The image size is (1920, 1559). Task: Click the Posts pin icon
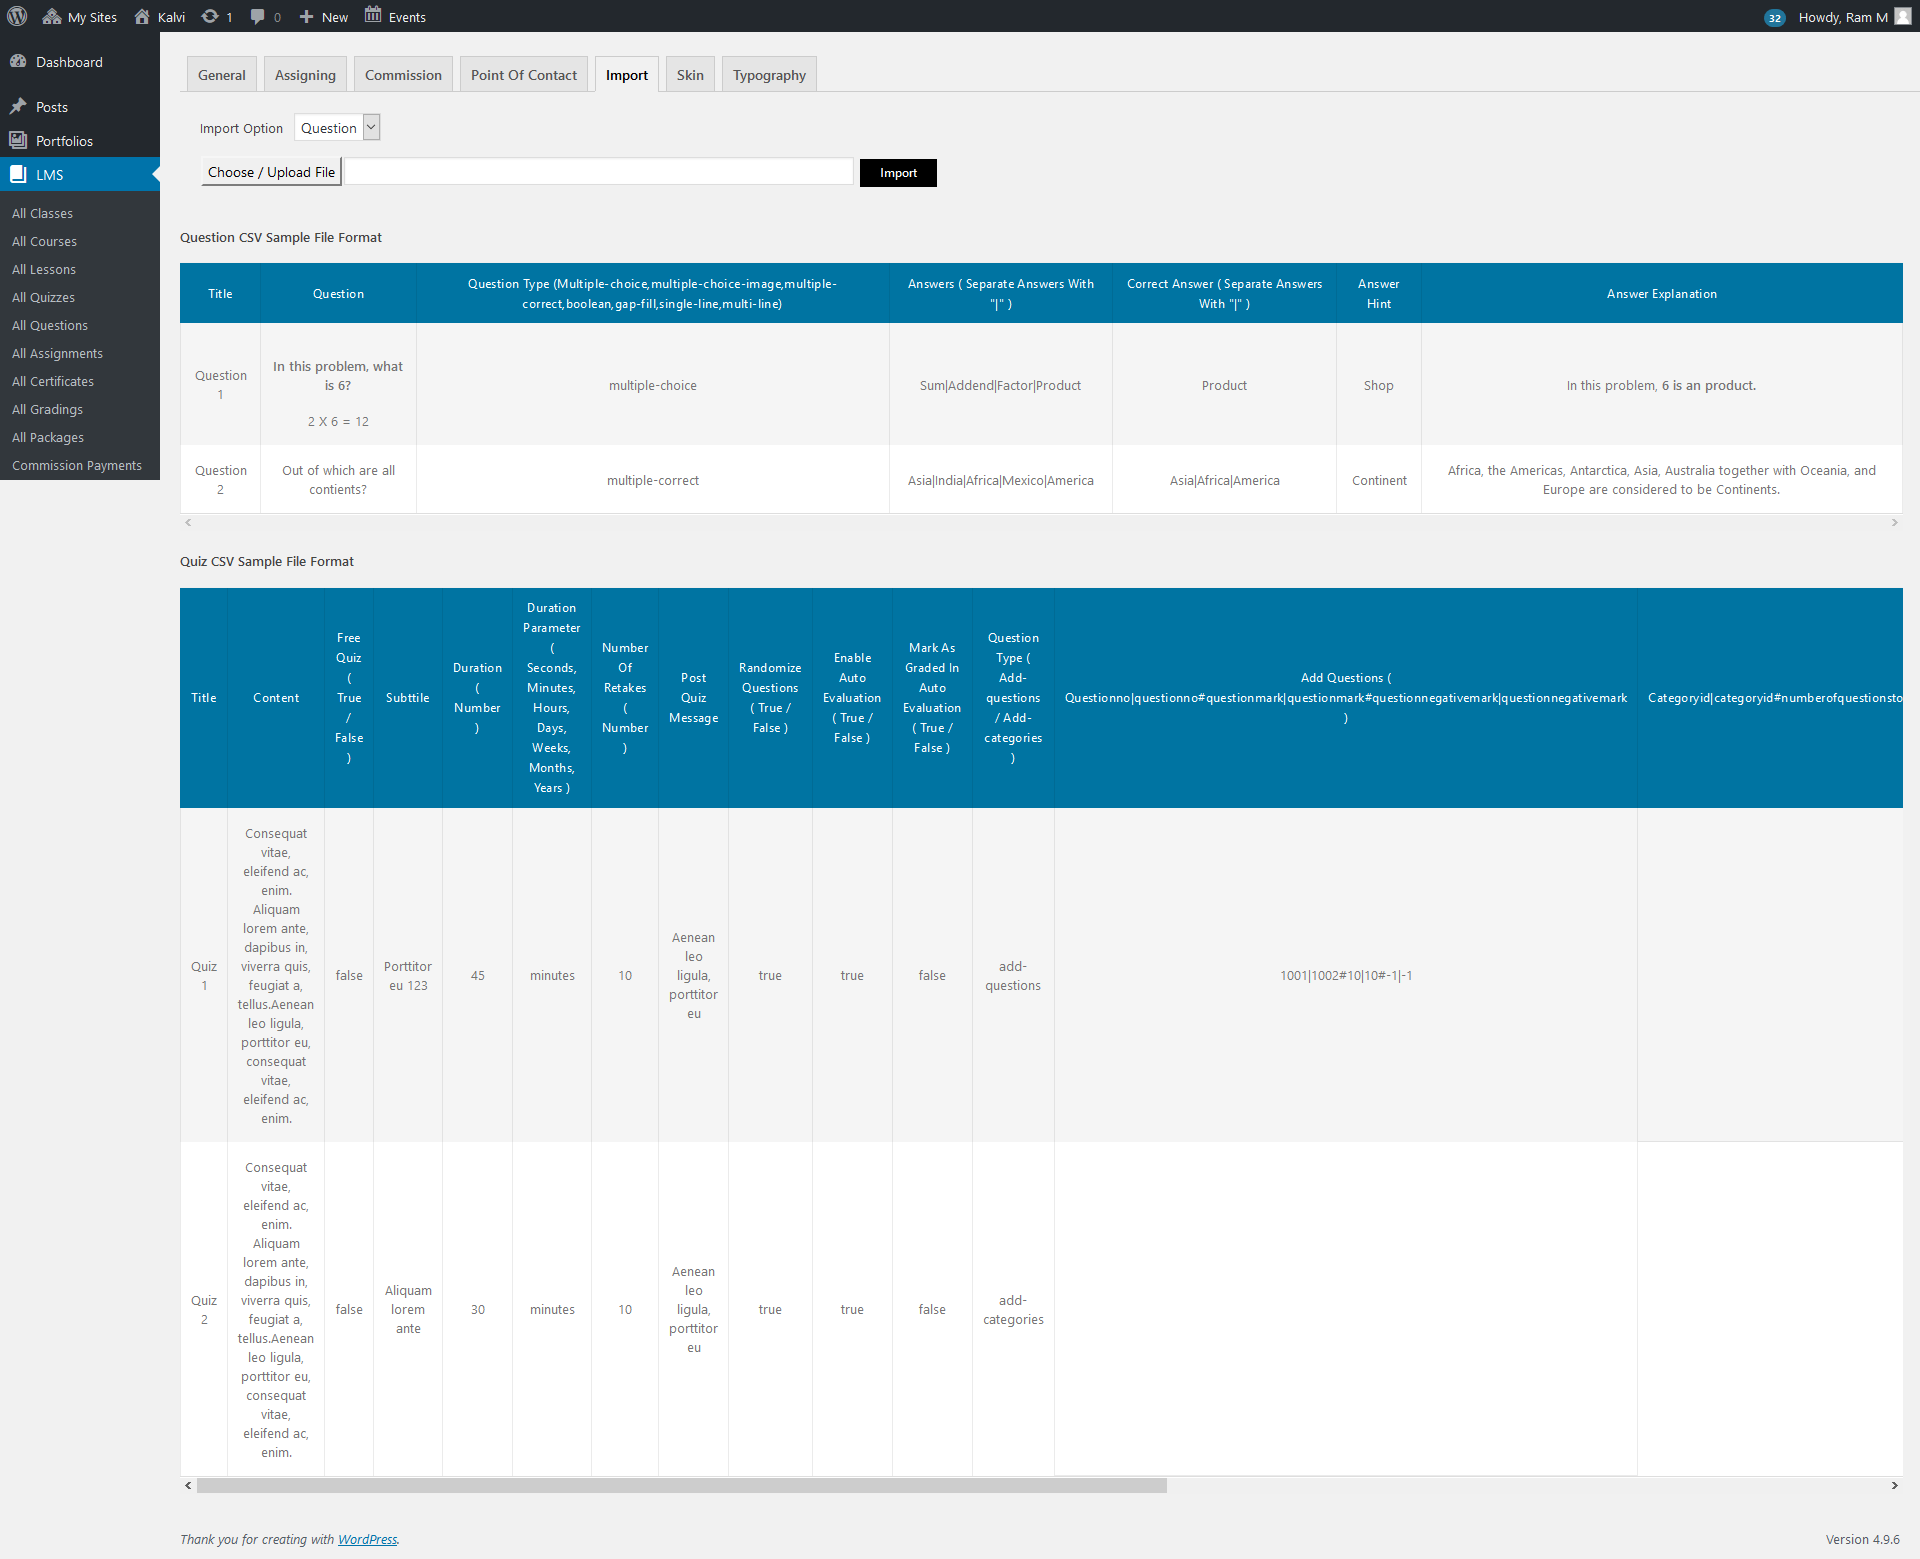point(18,106)
